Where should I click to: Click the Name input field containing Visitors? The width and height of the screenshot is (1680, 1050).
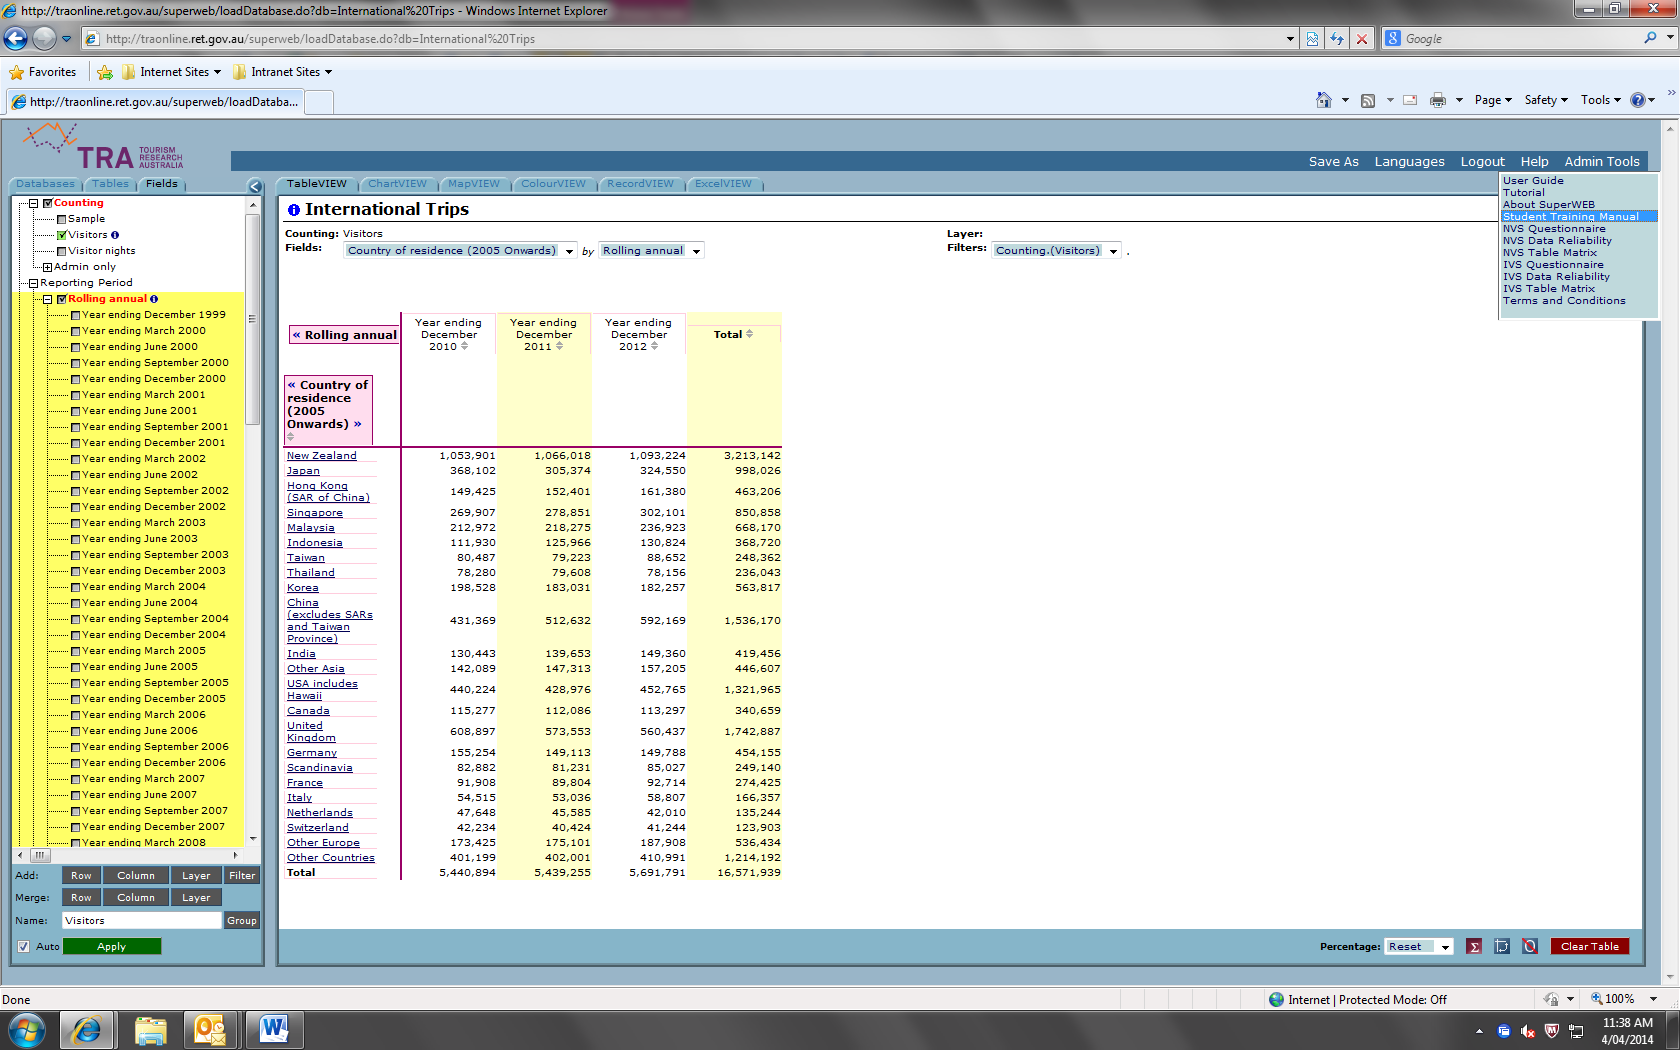141,921
